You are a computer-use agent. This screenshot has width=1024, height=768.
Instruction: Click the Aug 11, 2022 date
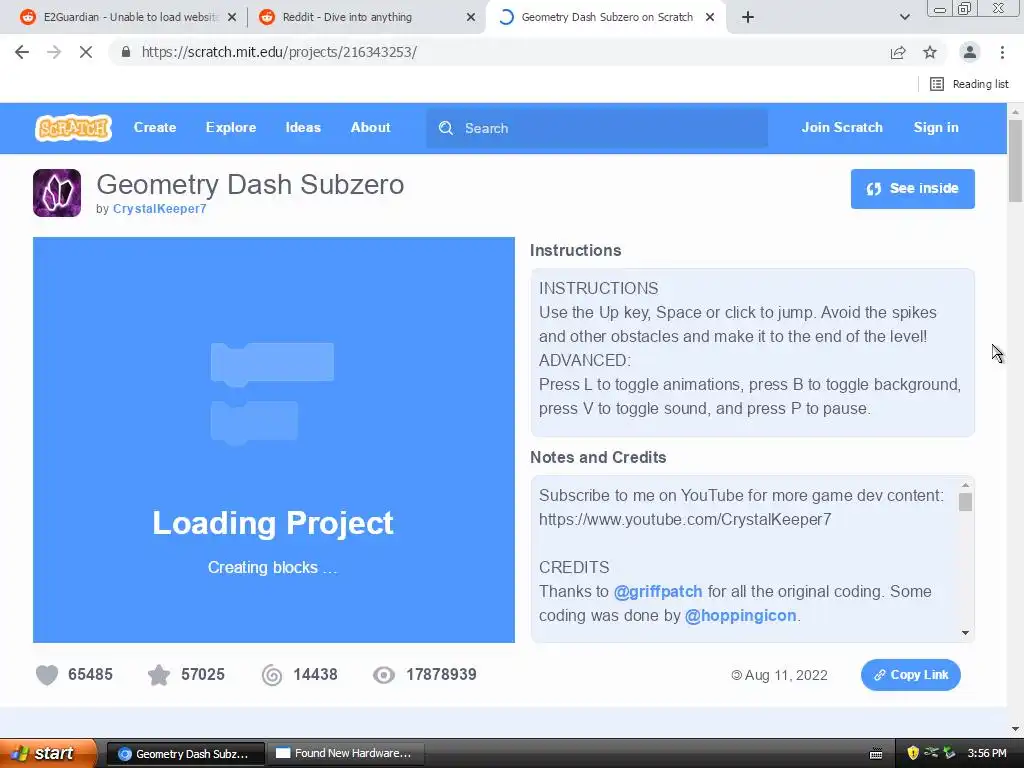point(786,675)
